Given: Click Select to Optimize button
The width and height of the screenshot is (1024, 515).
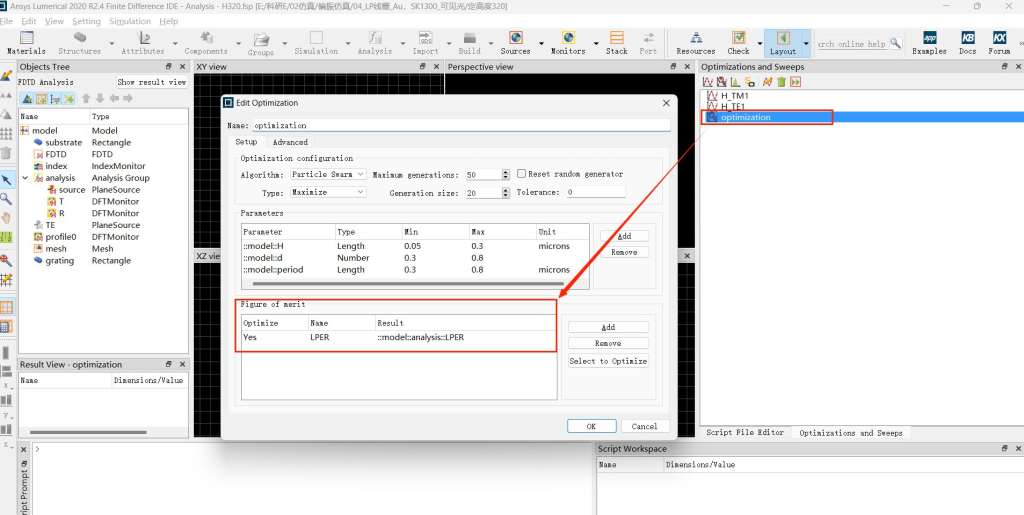Looking at the screenshot, I should tap(608, 361).
